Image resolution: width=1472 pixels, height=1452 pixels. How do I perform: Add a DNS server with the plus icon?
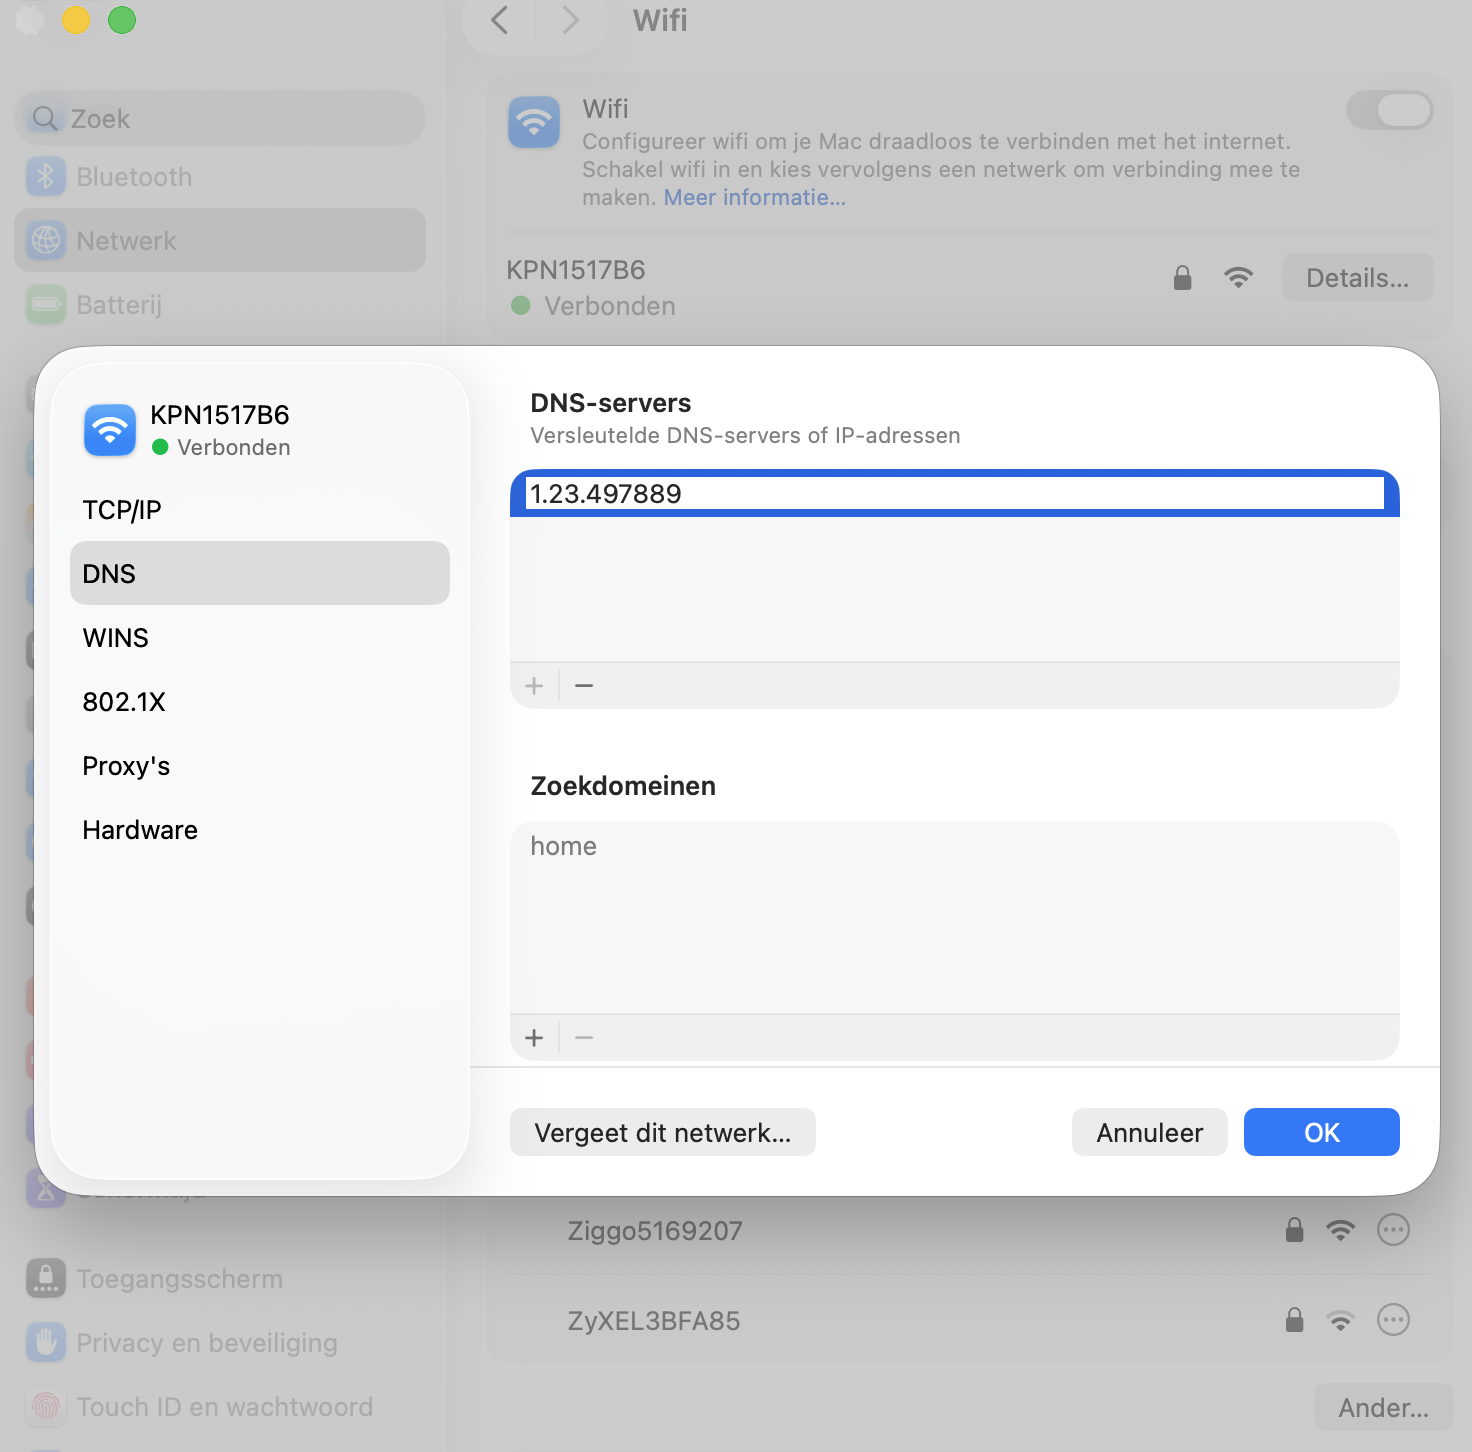tap(535, 685)
